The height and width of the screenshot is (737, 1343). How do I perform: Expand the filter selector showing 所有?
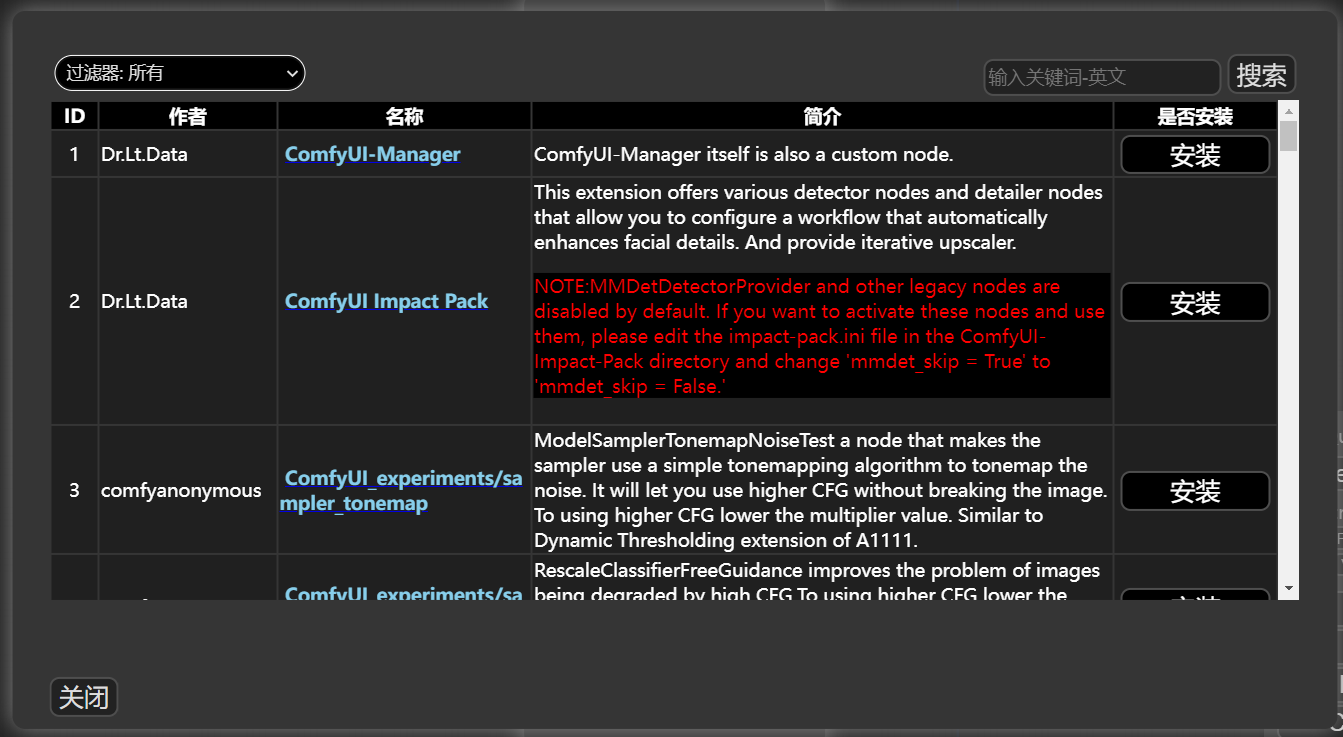tap(179, 73)
